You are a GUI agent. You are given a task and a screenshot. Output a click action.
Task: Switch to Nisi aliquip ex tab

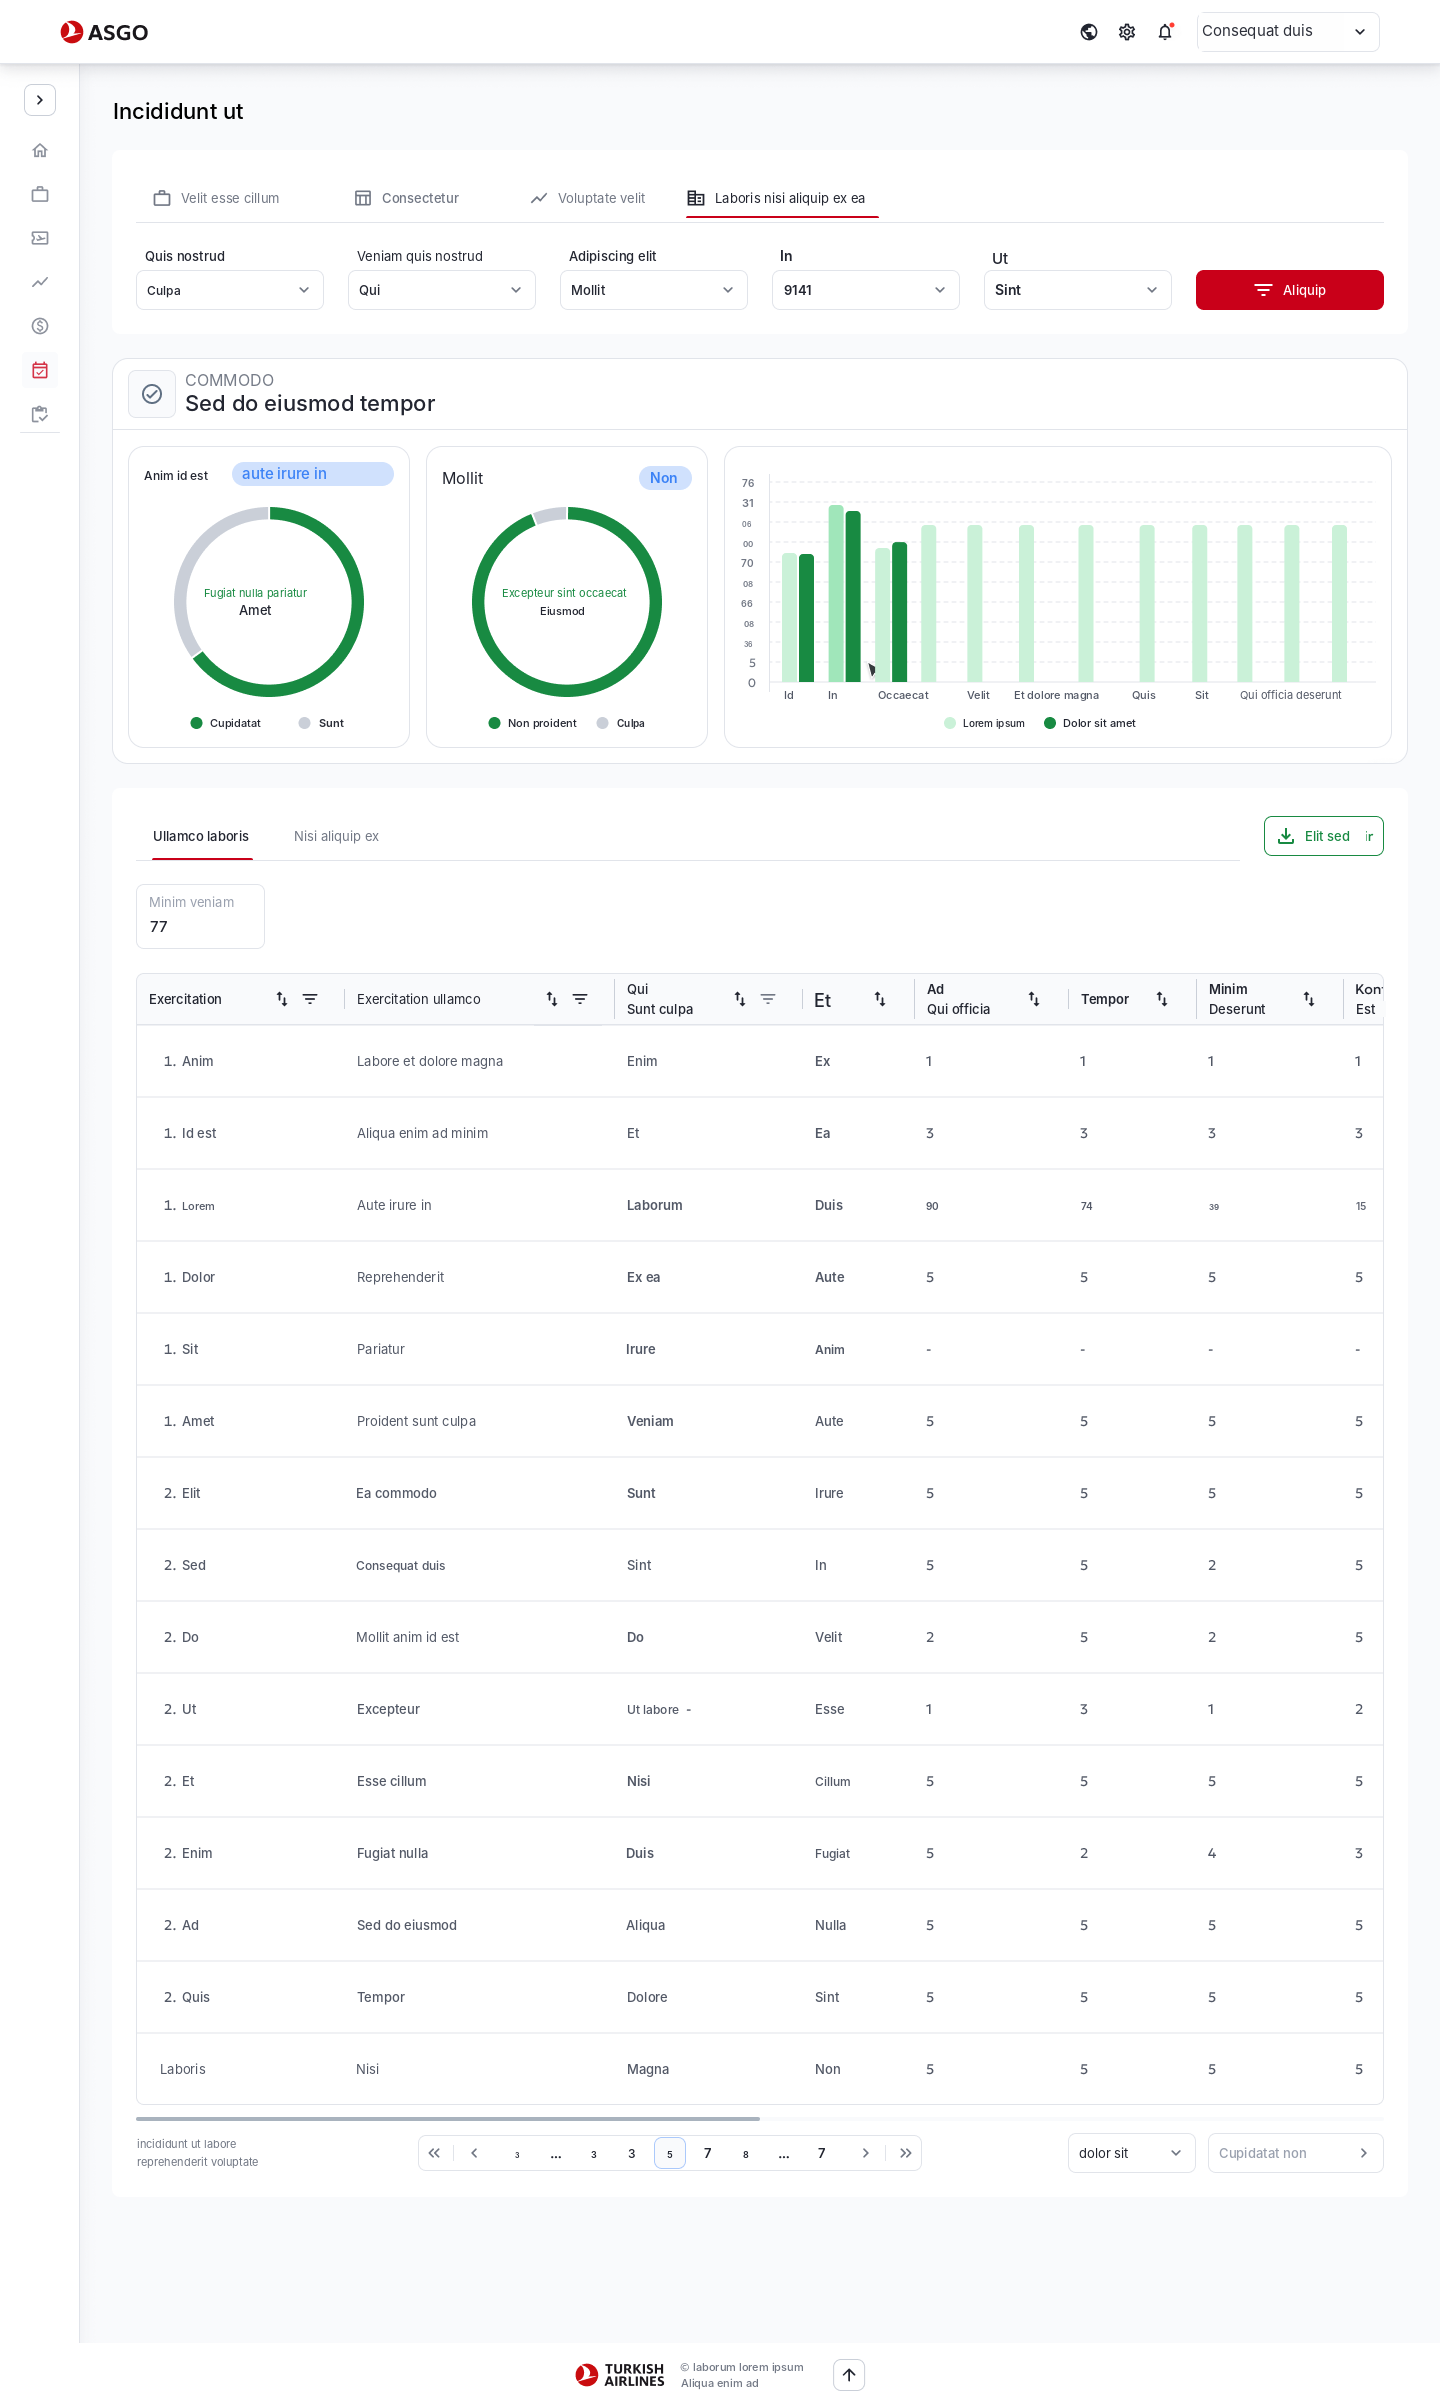click(336, 836)
